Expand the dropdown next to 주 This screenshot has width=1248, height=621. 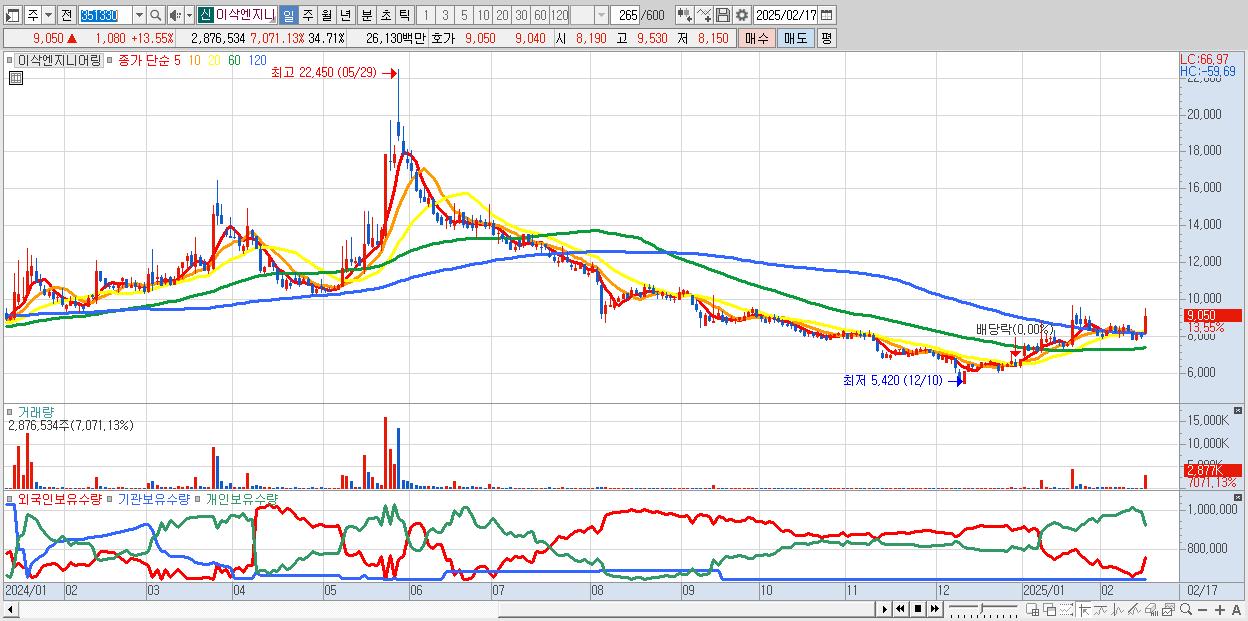[x=49, y=15]
